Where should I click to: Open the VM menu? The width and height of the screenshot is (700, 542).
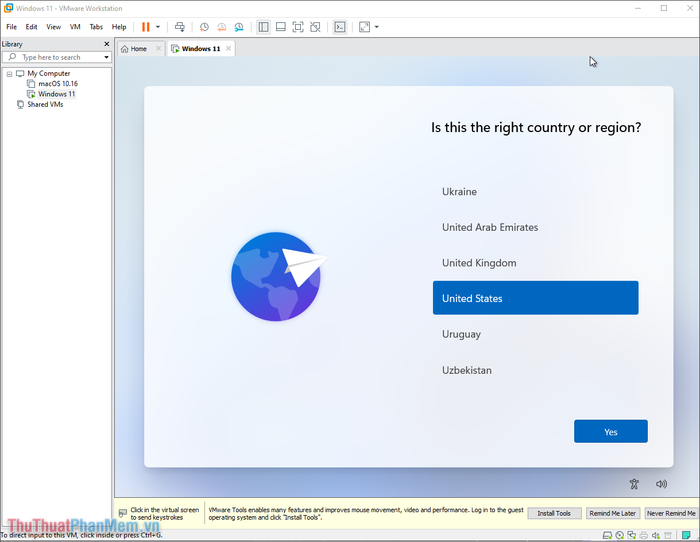(x=75, y=27)
